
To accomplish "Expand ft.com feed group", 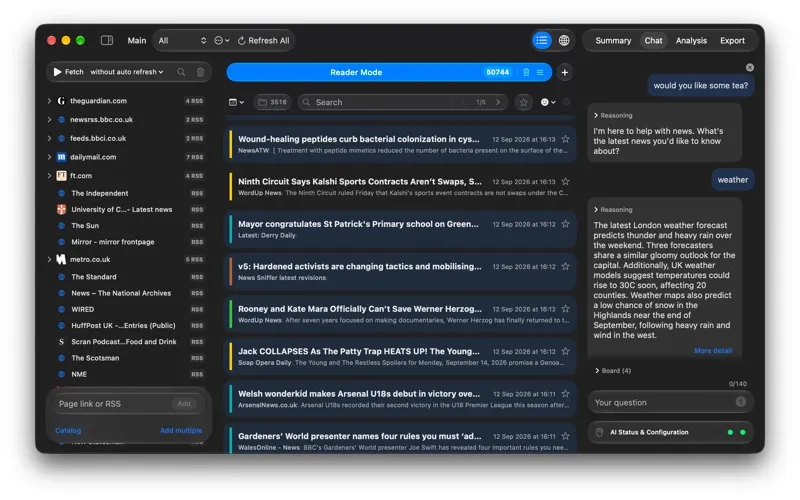I will pos(49,176).
